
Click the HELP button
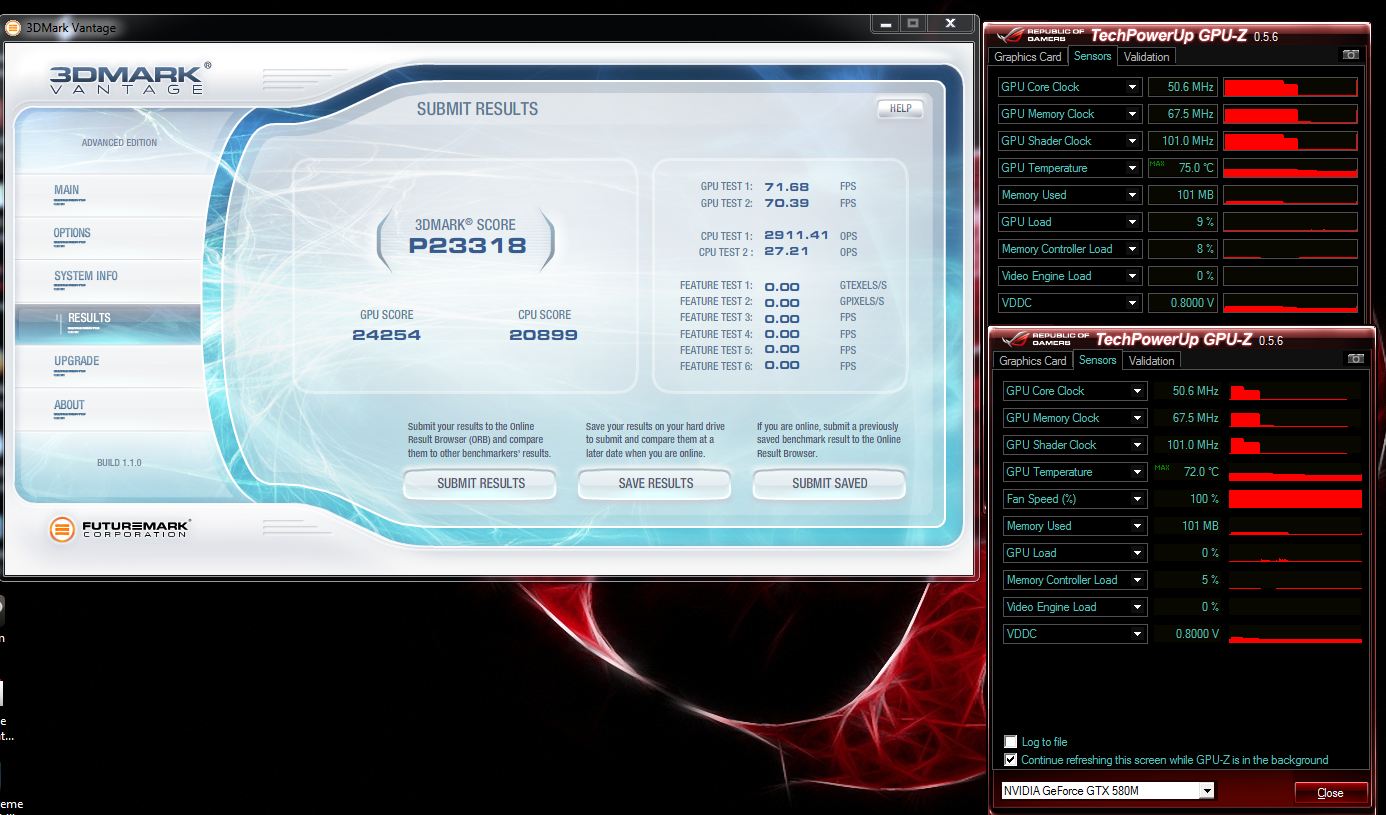[900, 108]
